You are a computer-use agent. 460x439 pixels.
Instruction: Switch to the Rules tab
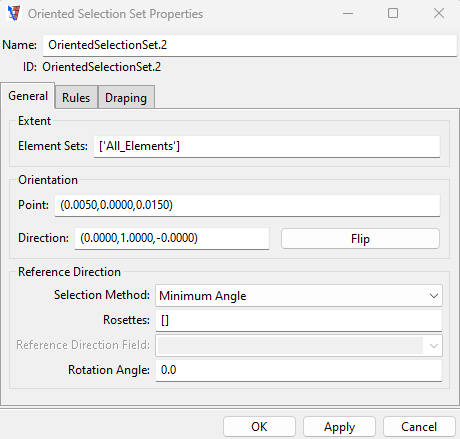click(x=76, y=97)
